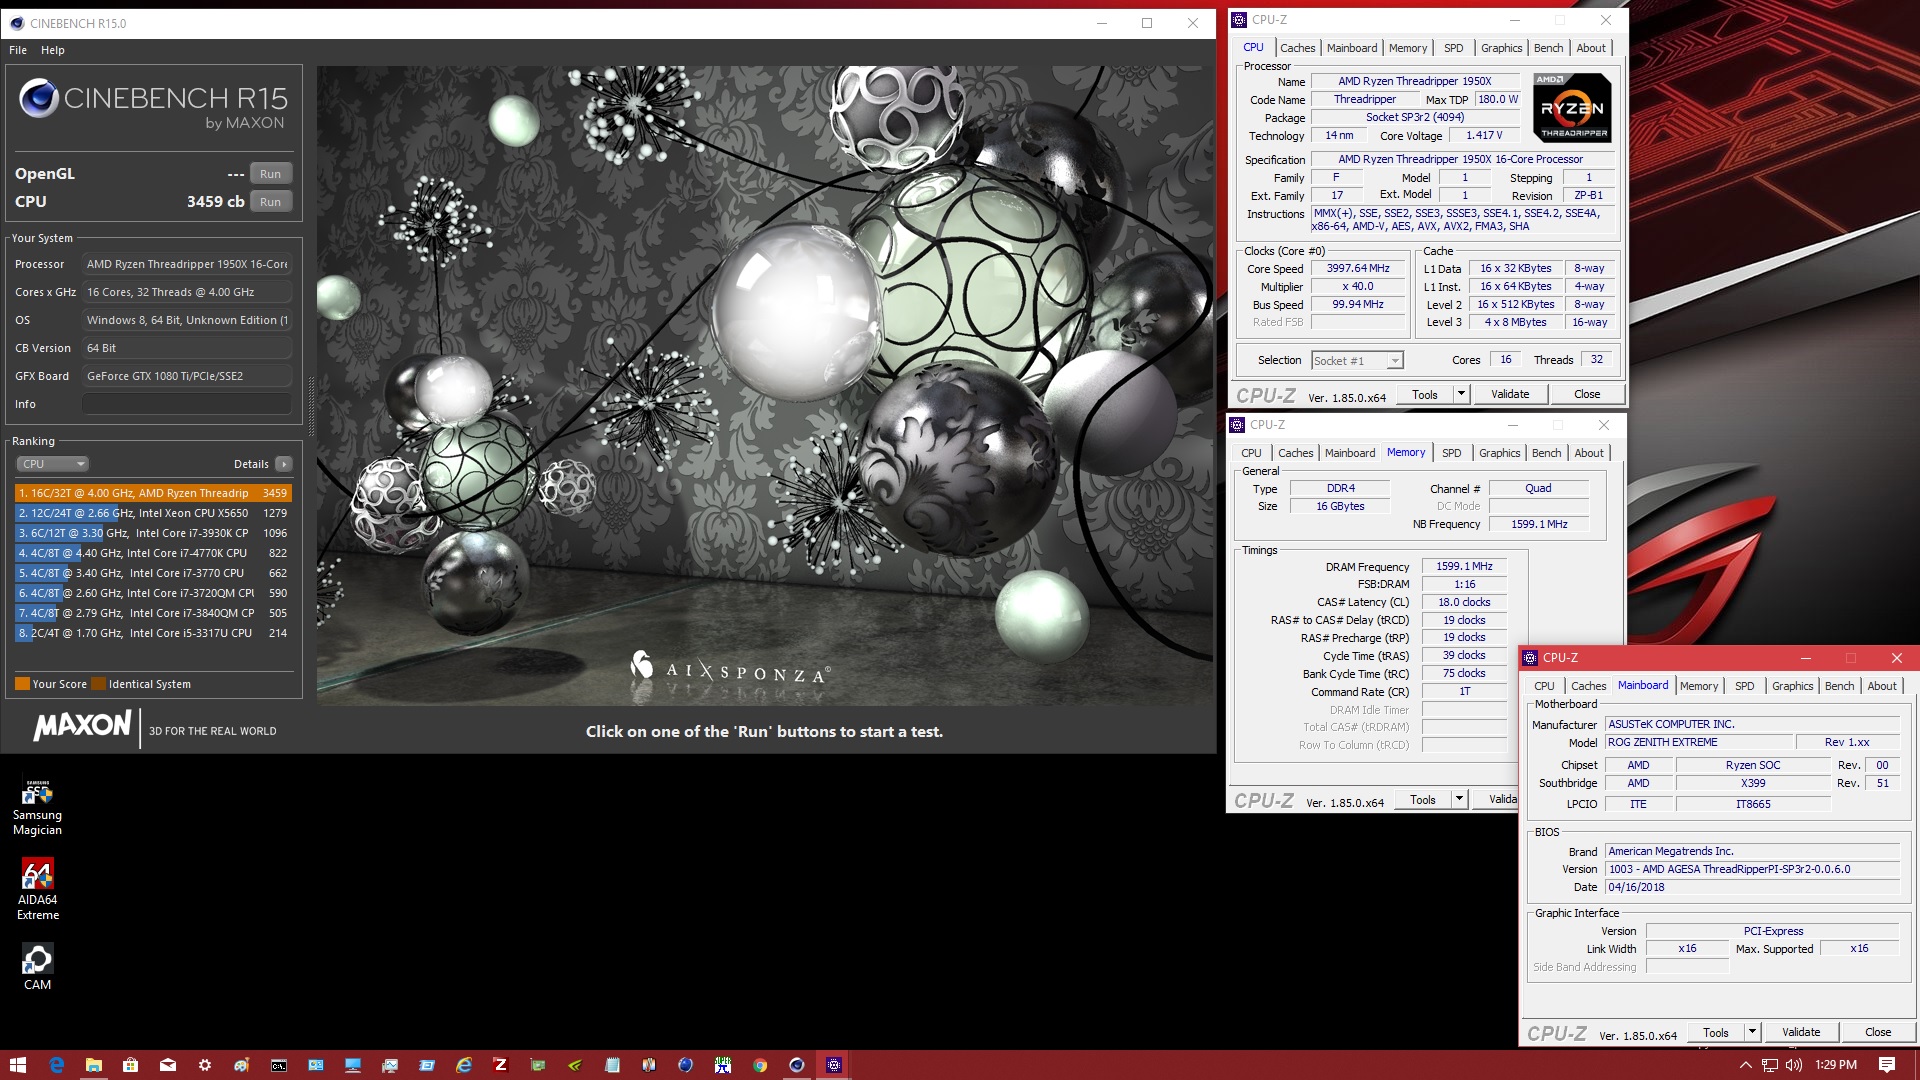Click Cinebench left panel resize grip

(311, 405)
